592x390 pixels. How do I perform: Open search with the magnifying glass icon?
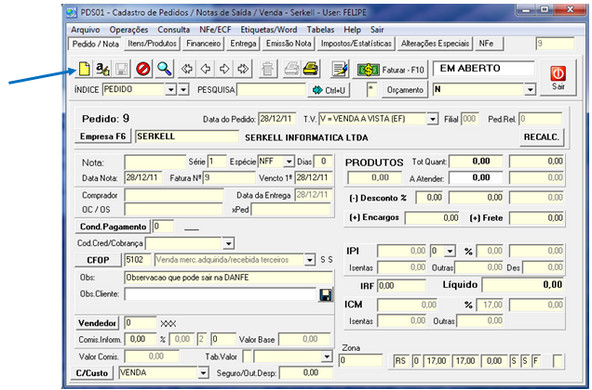(x=165, y=69)
